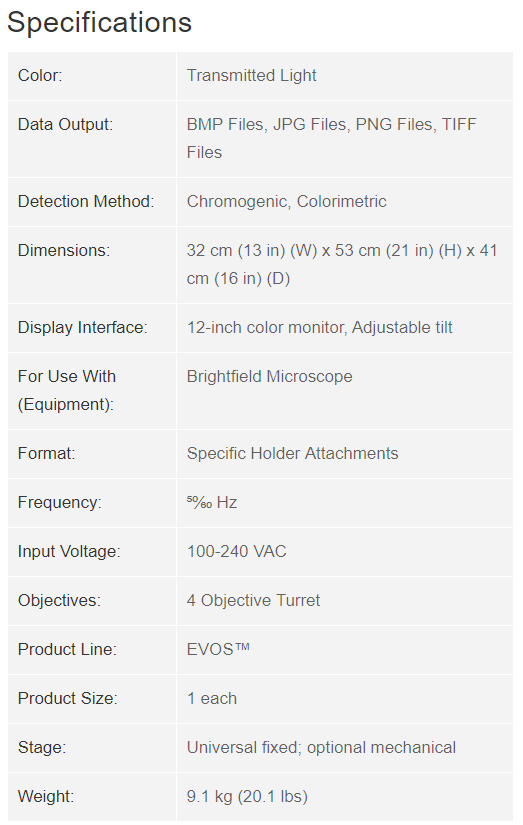Select the Format label cell
Viewport: 523px width, 825px height.
92,454
